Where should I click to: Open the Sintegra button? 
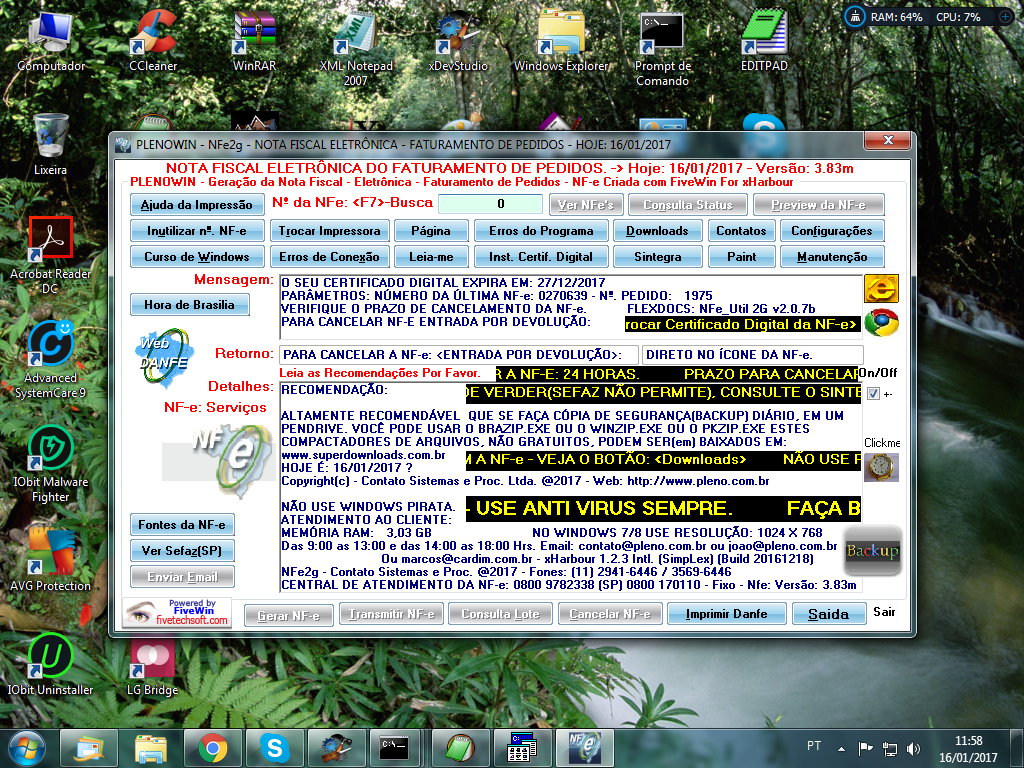(657, 257)
